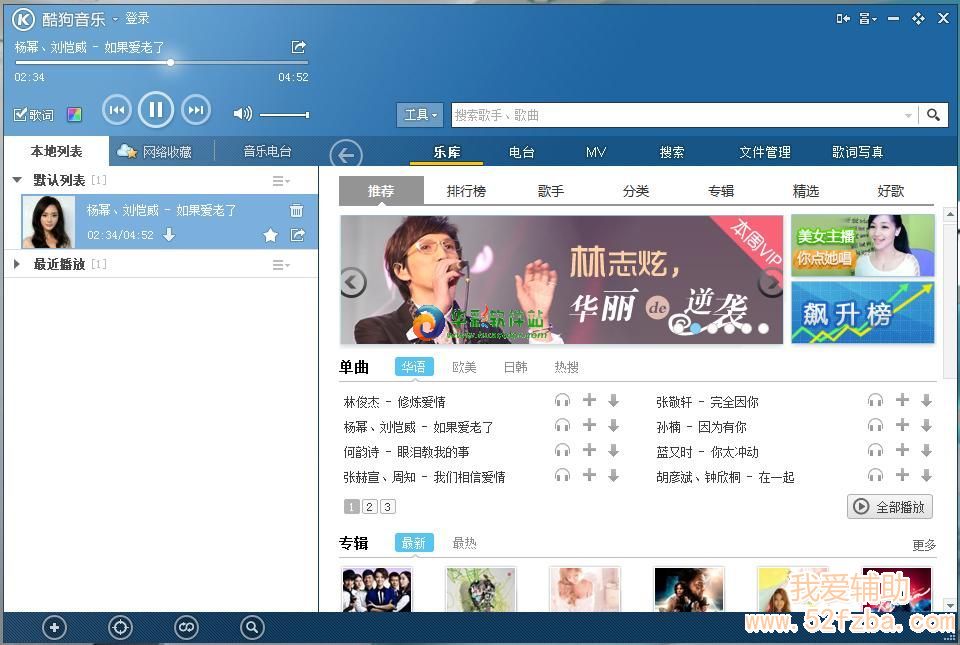
Task: Open the 歌词写真 tab
Action: (x=857, y=152)
